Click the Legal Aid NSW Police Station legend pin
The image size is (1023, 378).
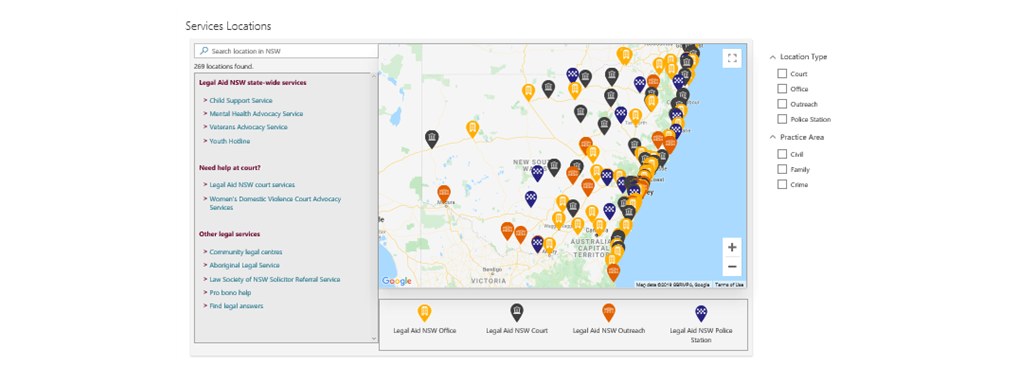701,313
